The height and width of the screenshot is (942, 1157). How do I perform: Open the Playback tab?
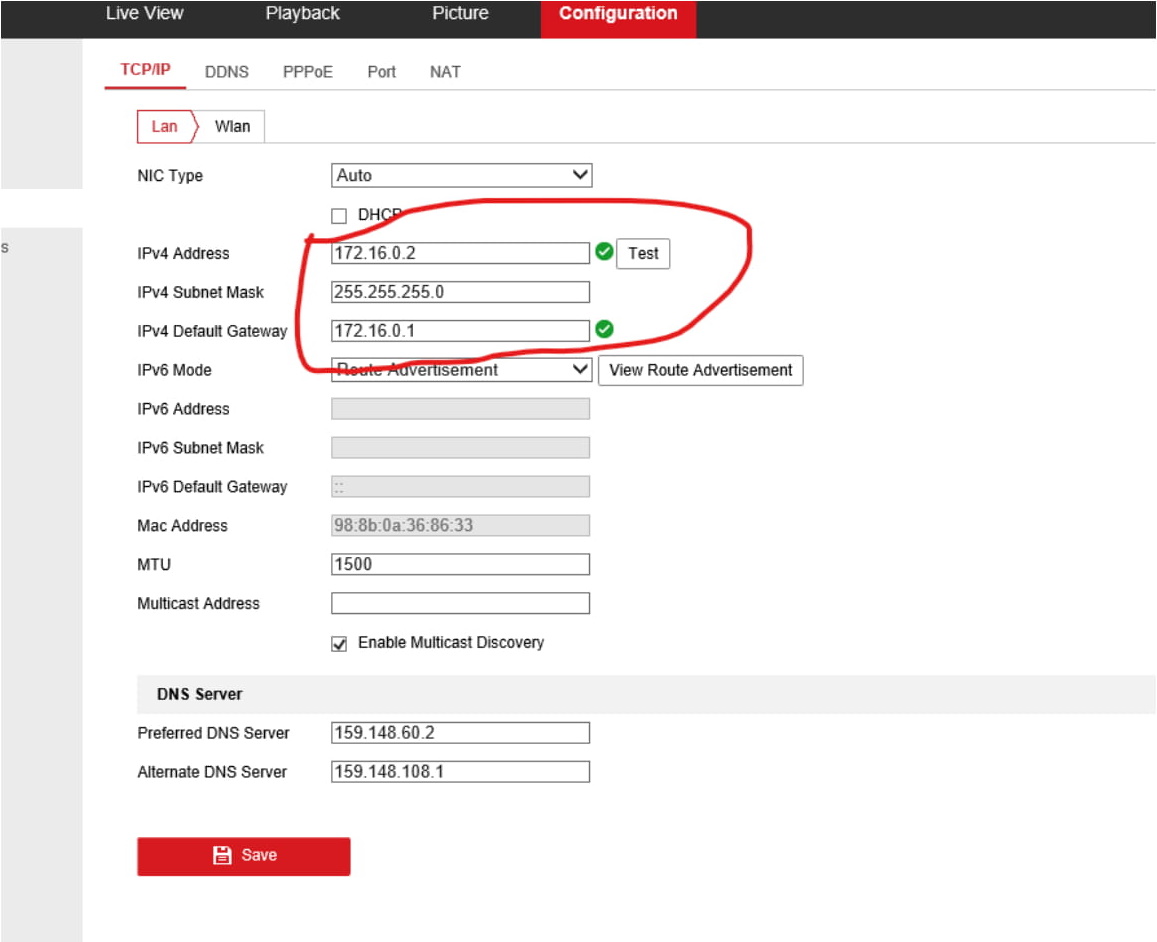point(302,14)
